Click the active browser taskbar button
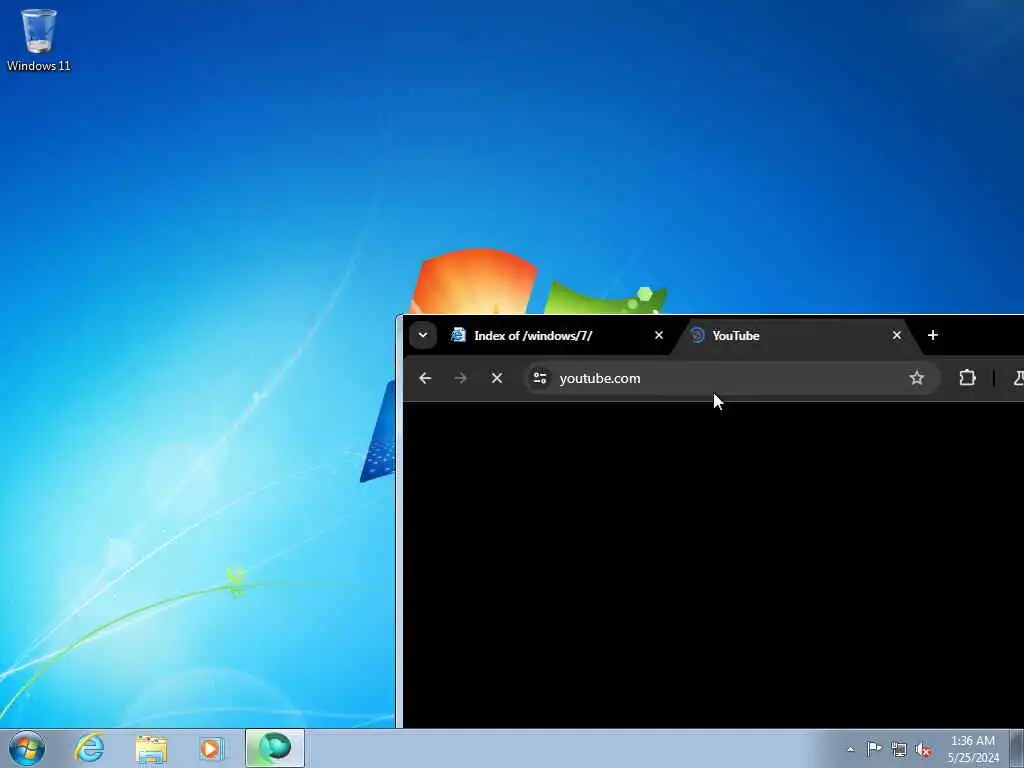Image resolution: width=1024 pixels, height=768 pixels. click(275, 748)
